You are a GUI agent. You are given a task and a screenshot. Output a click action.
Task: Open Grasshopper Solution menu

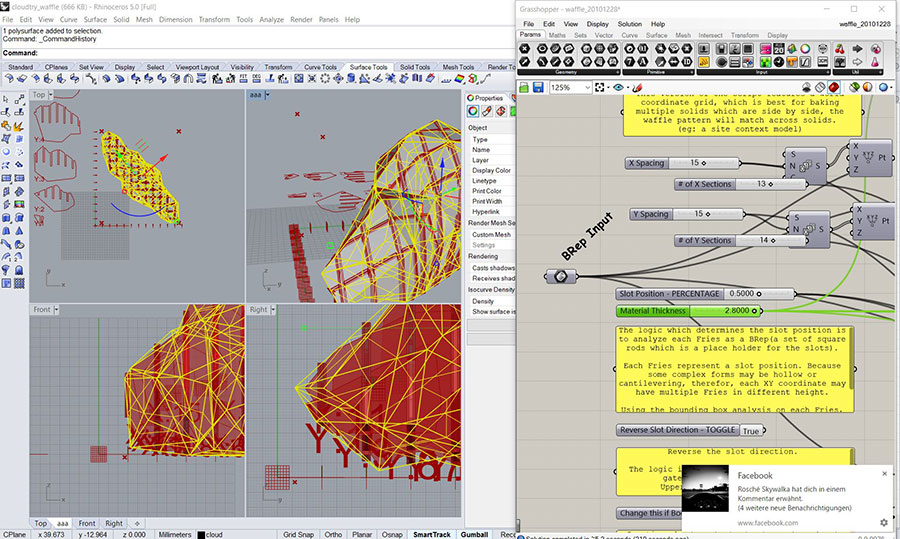click(x=629, y=24)
